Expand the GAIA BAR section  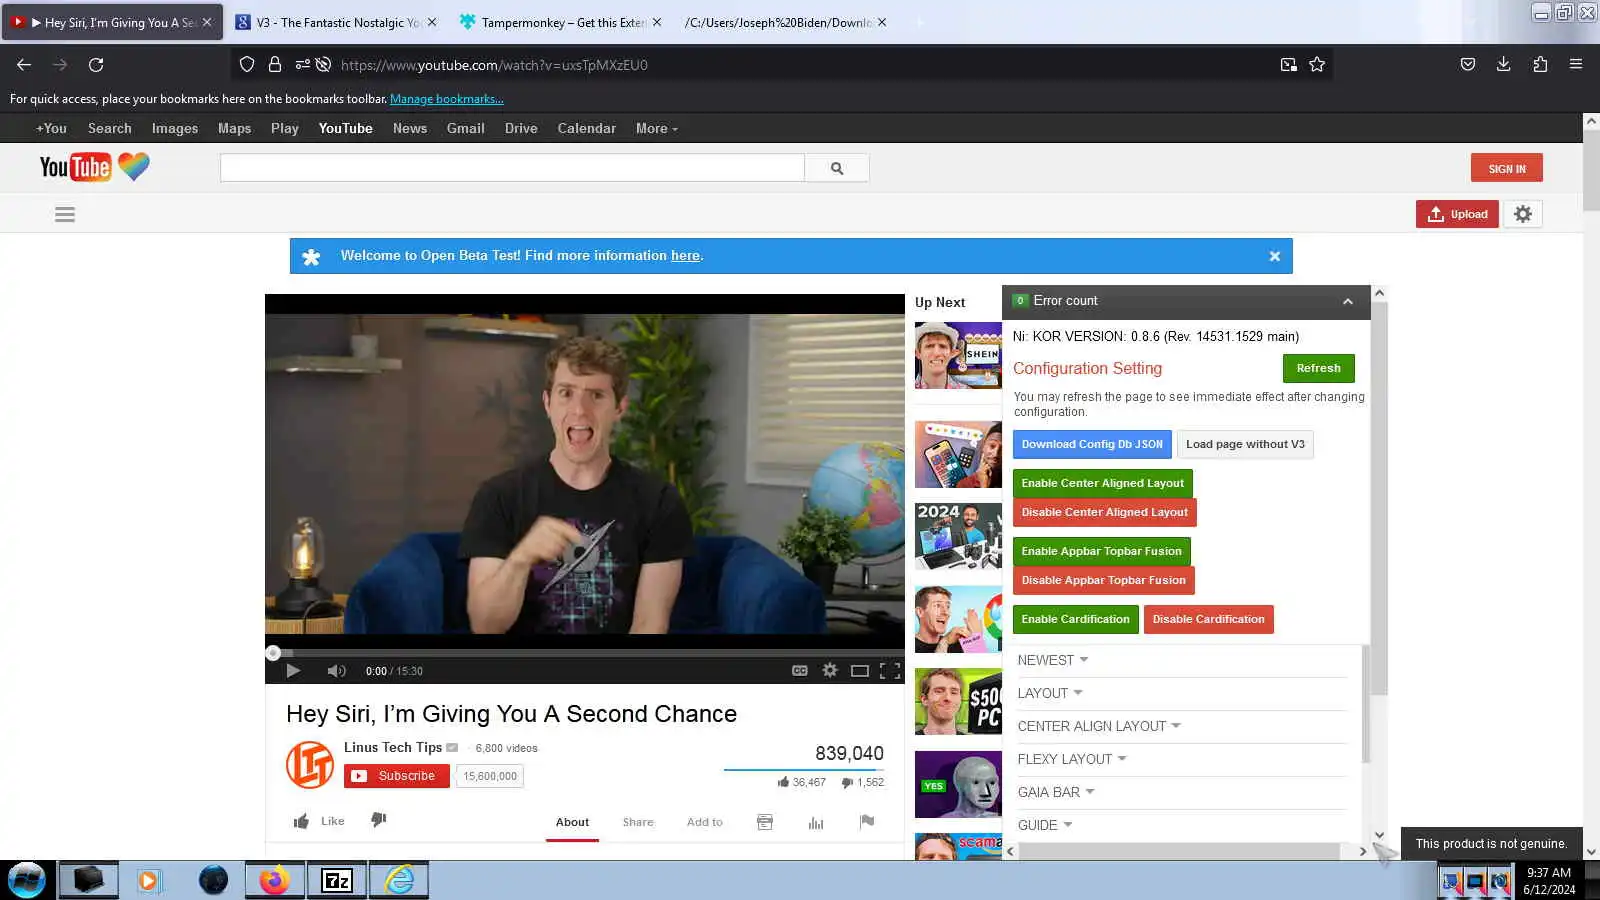point(1056,792)
